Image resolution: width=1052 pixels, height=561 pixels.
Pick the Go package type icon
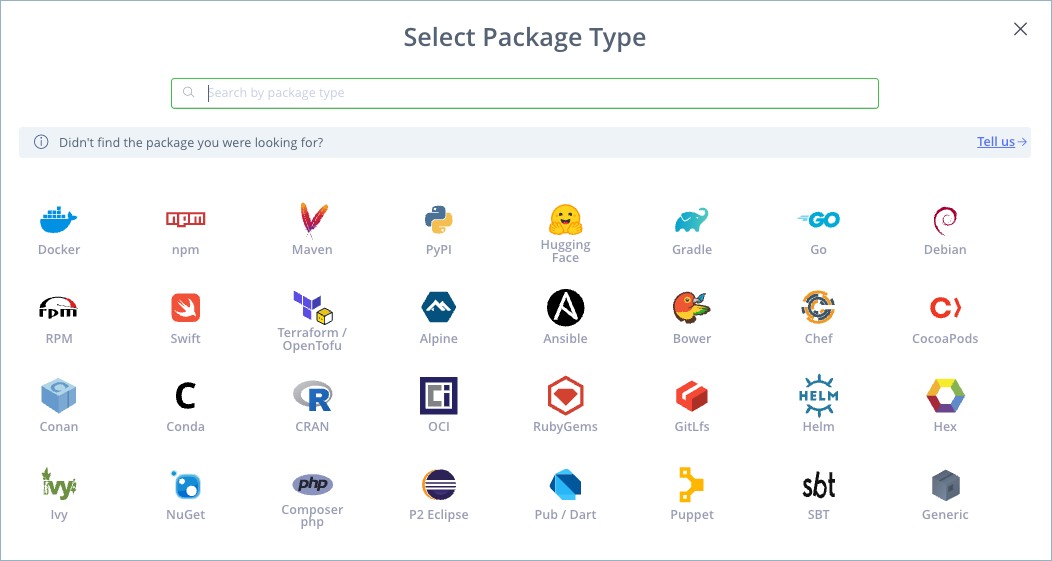(819, 219)
